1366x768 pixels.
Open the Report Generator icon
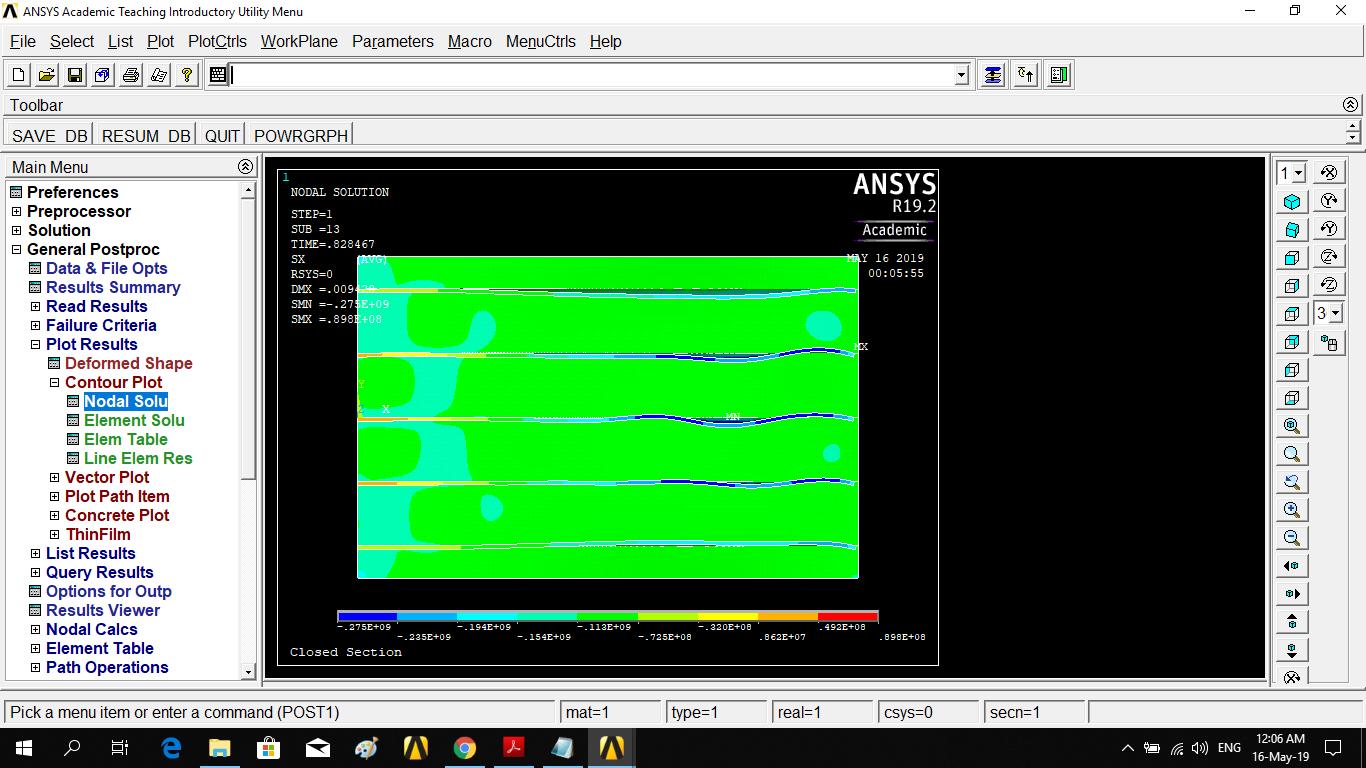159,75
